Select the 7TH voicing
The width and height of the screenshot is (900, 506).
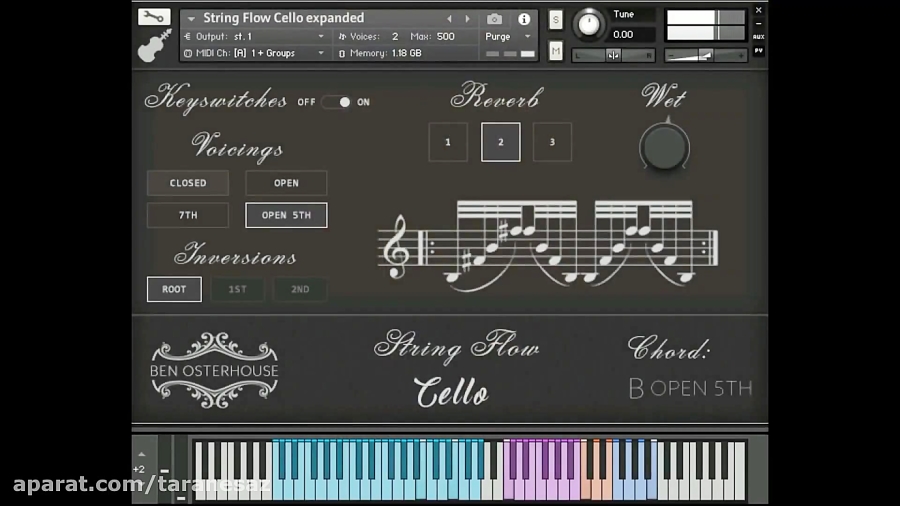coord(188,215)
